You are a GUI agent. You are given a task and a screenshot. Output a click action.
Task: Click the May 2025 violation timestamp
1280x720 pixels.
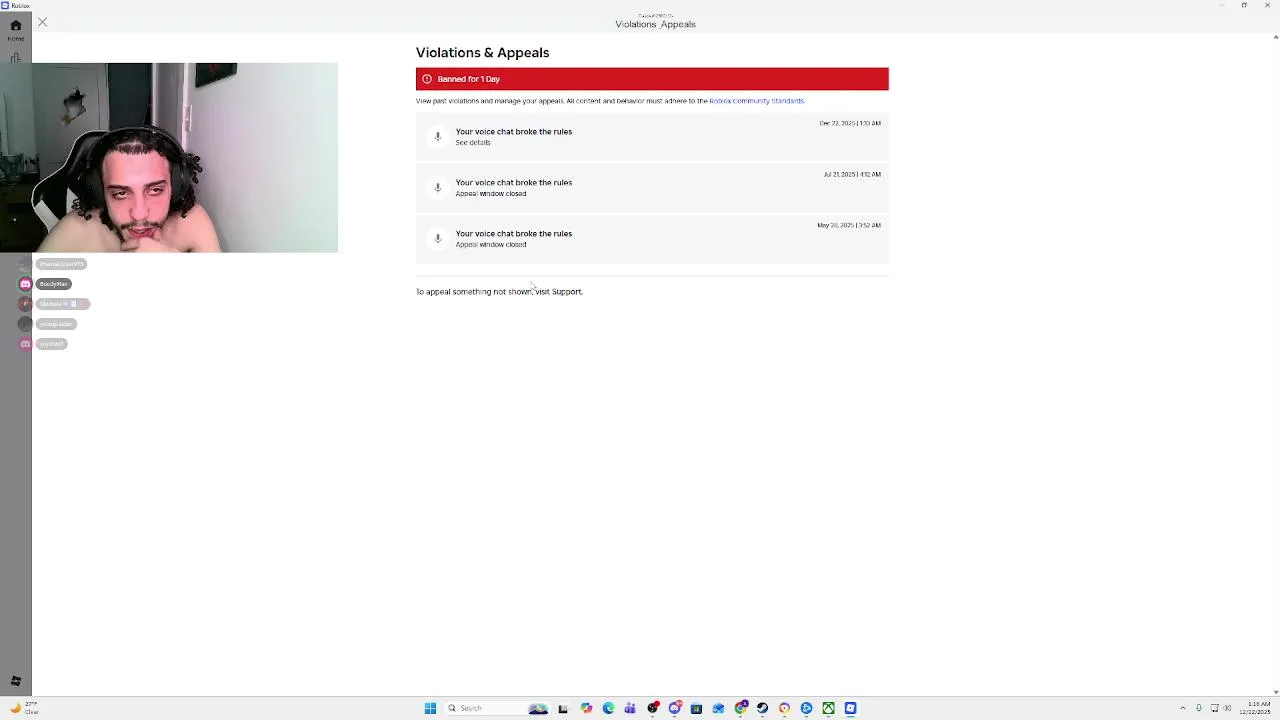click(x=849, y=225)
